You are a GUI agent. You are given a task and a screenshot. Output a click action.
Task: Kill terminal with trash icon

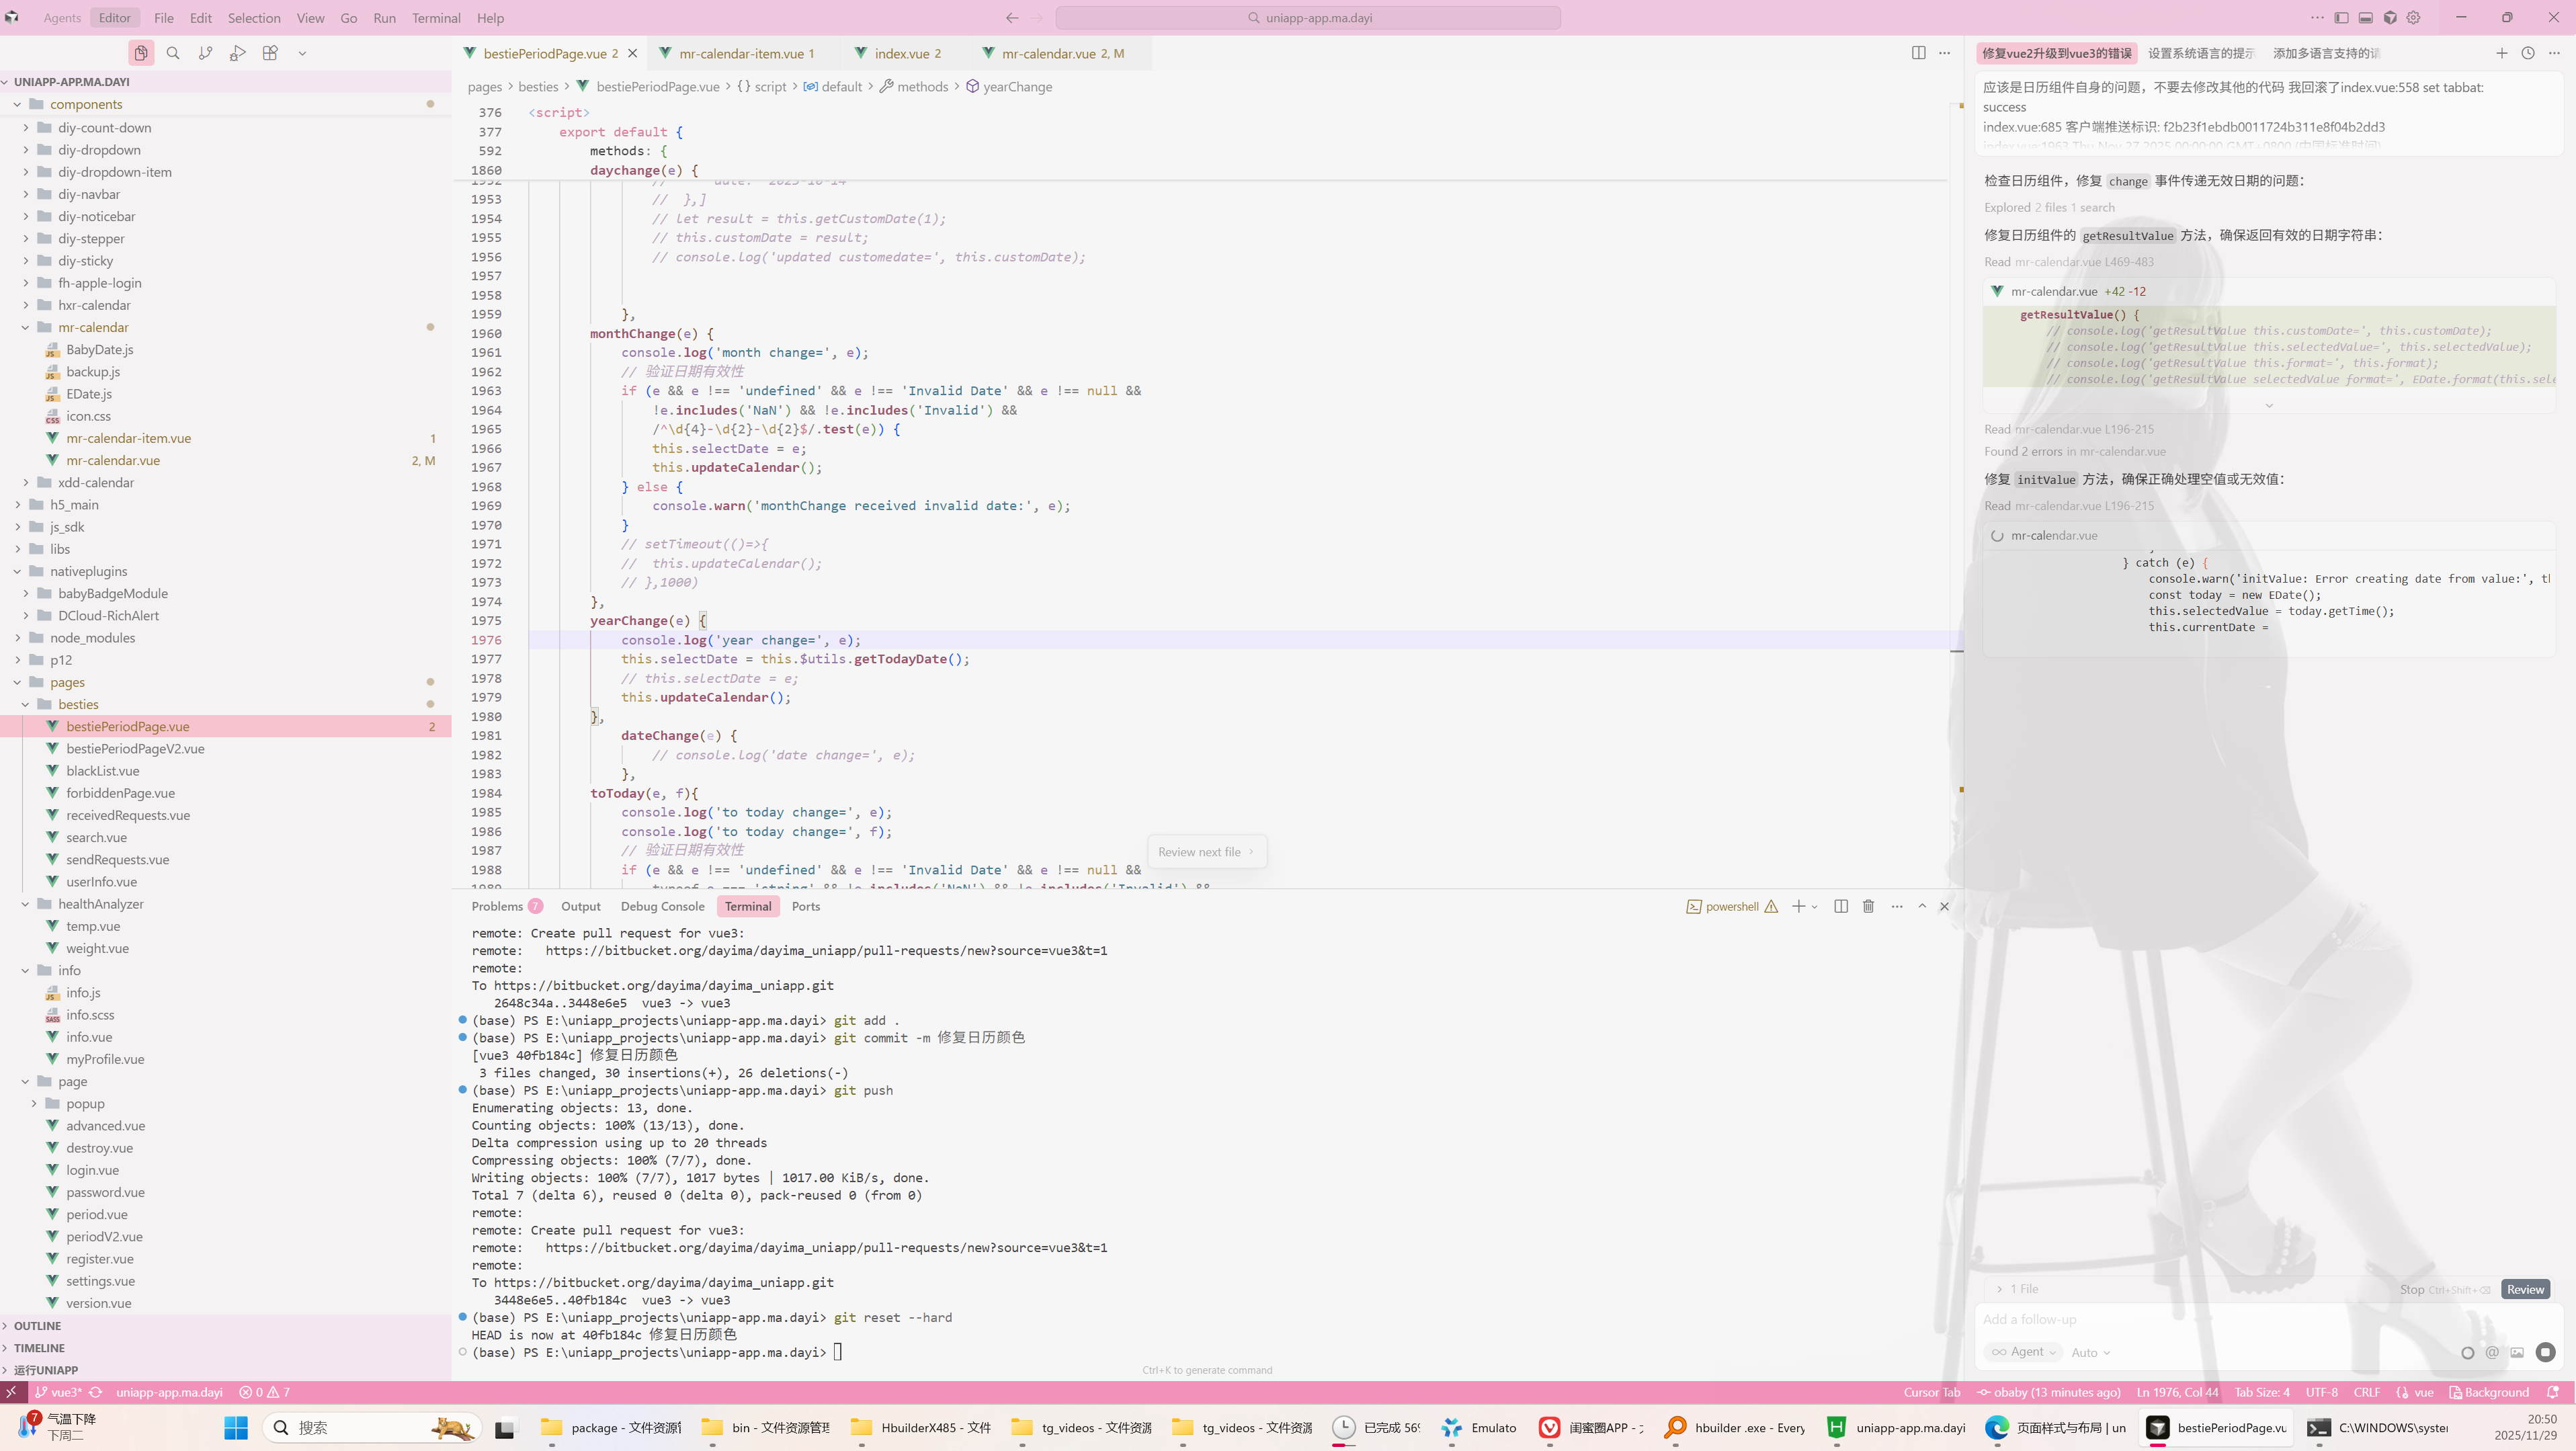pyautogui.click(x=1868, y=906)
